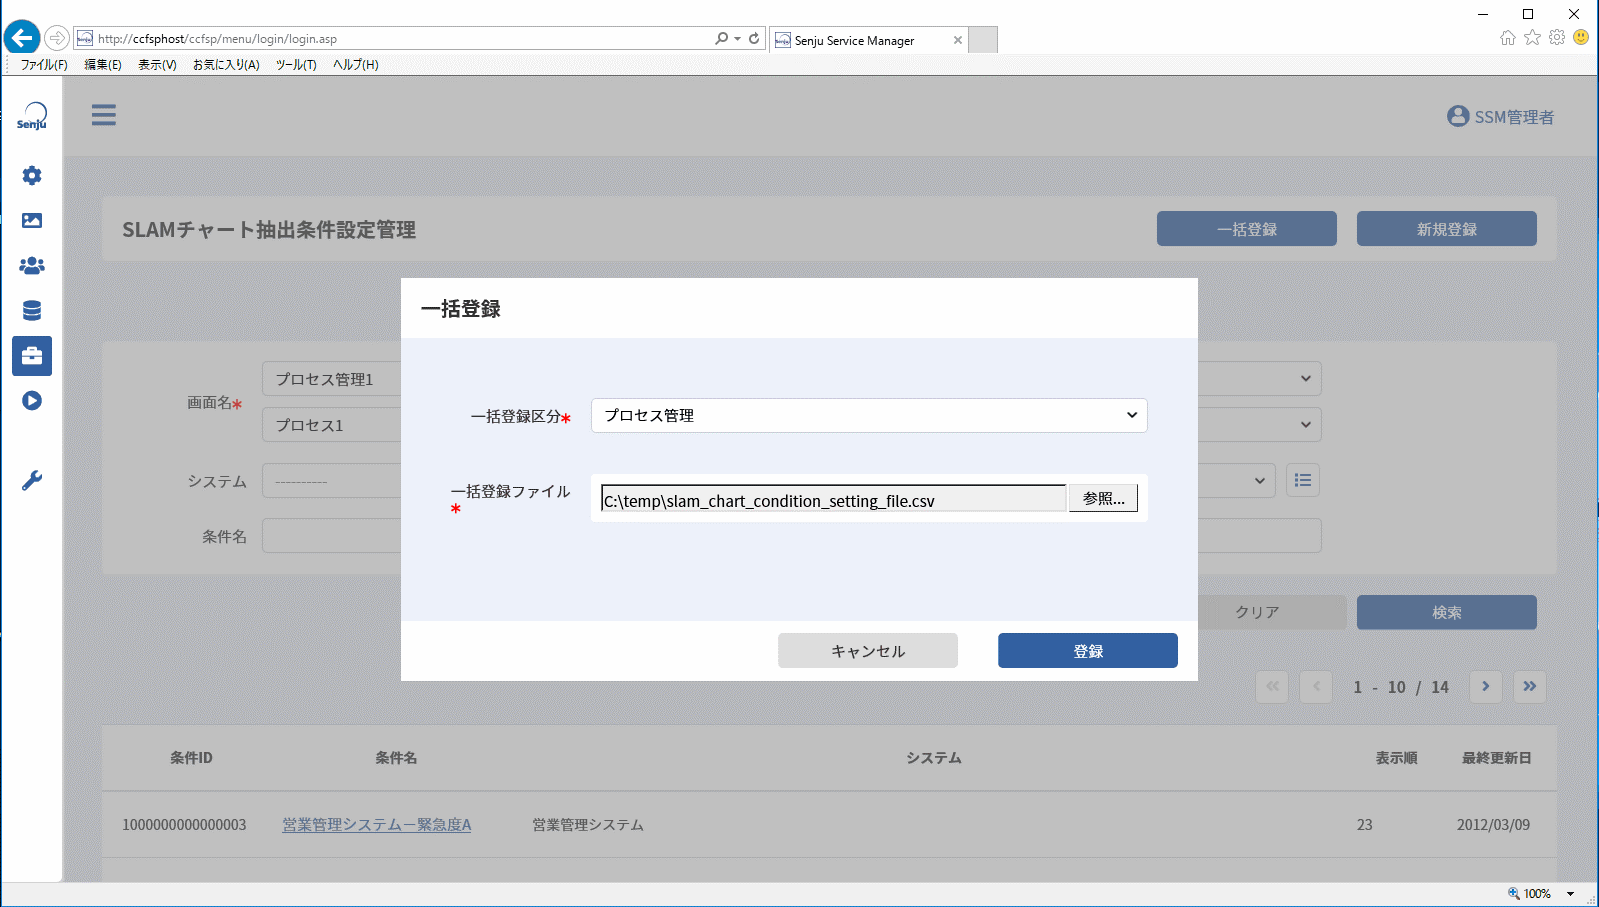
Task: Open the 営業管理システムー緊急度A link
Action: [376, 824]
